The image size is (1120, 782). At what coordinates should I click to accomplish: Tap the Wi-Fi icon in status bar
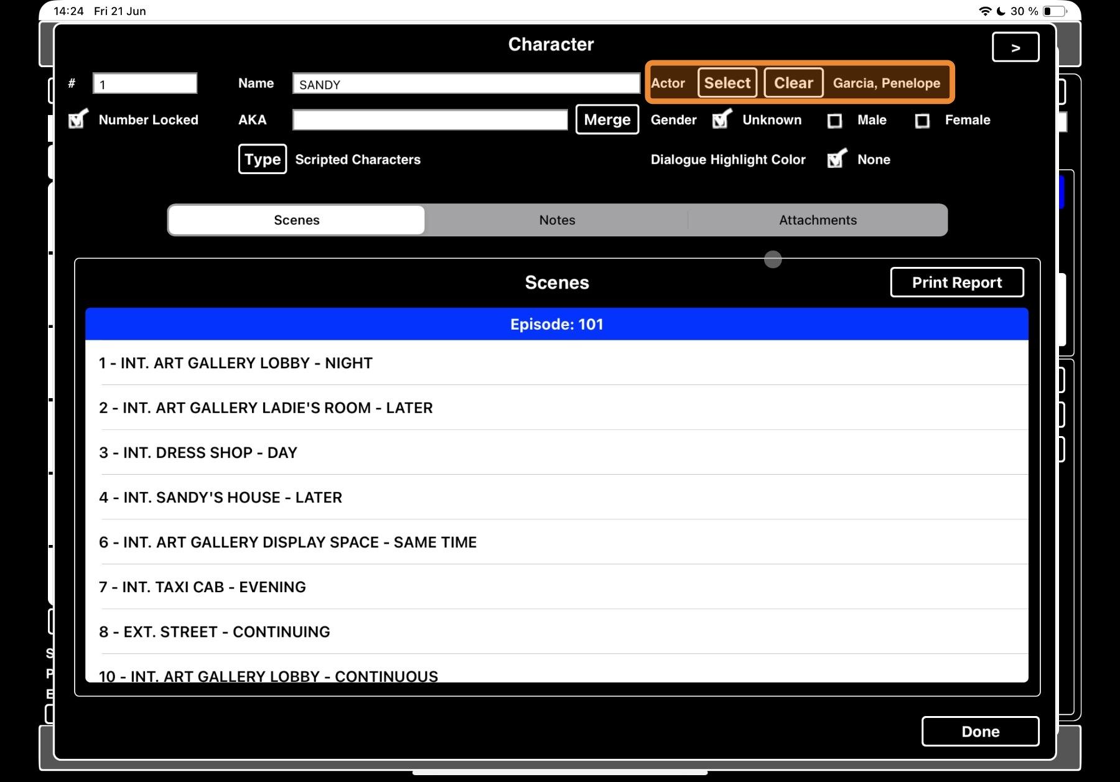pos(985,11)
